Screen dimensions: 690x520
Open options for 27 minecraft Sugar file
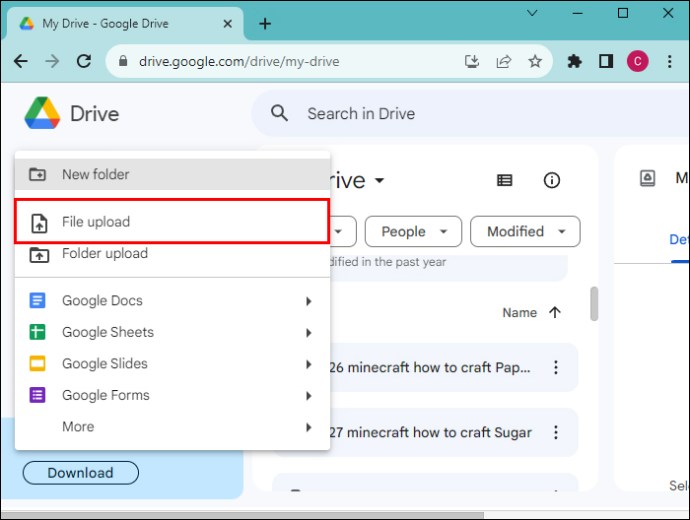point(556,432)
